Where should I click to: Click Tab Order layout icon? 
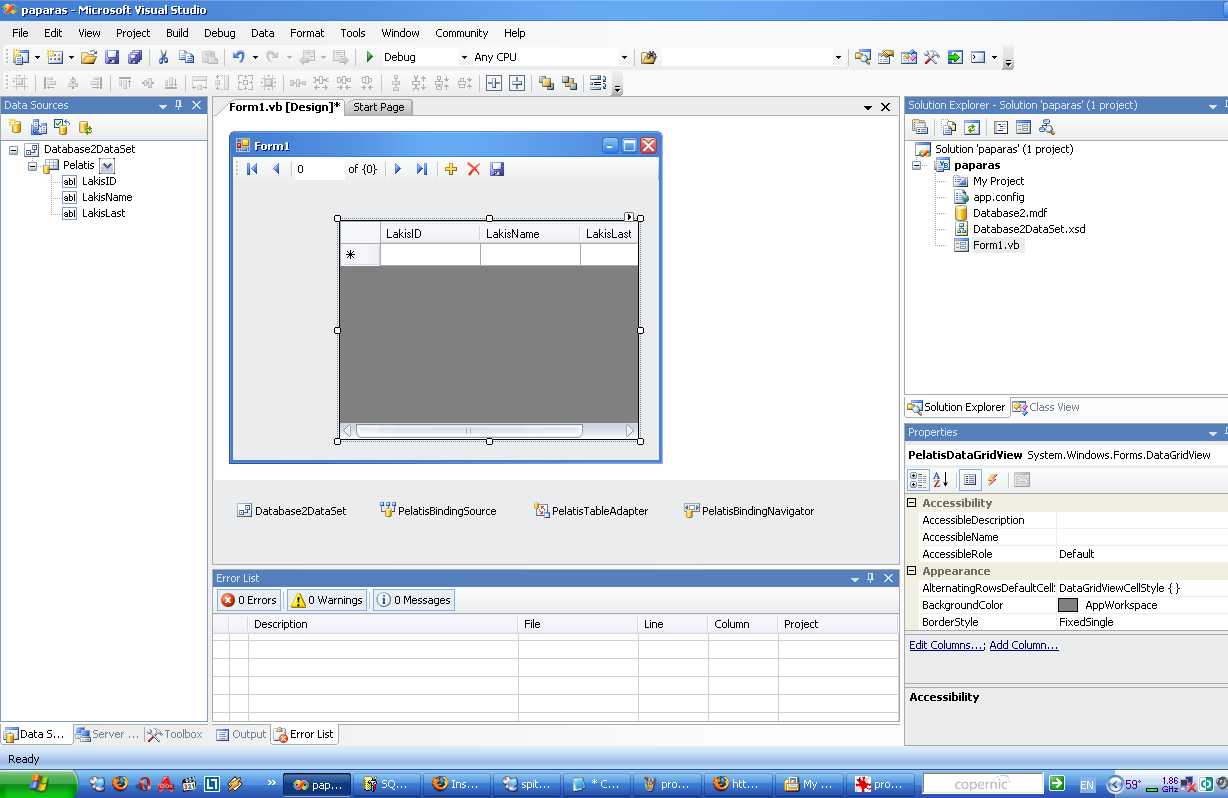tap(598, 83)
